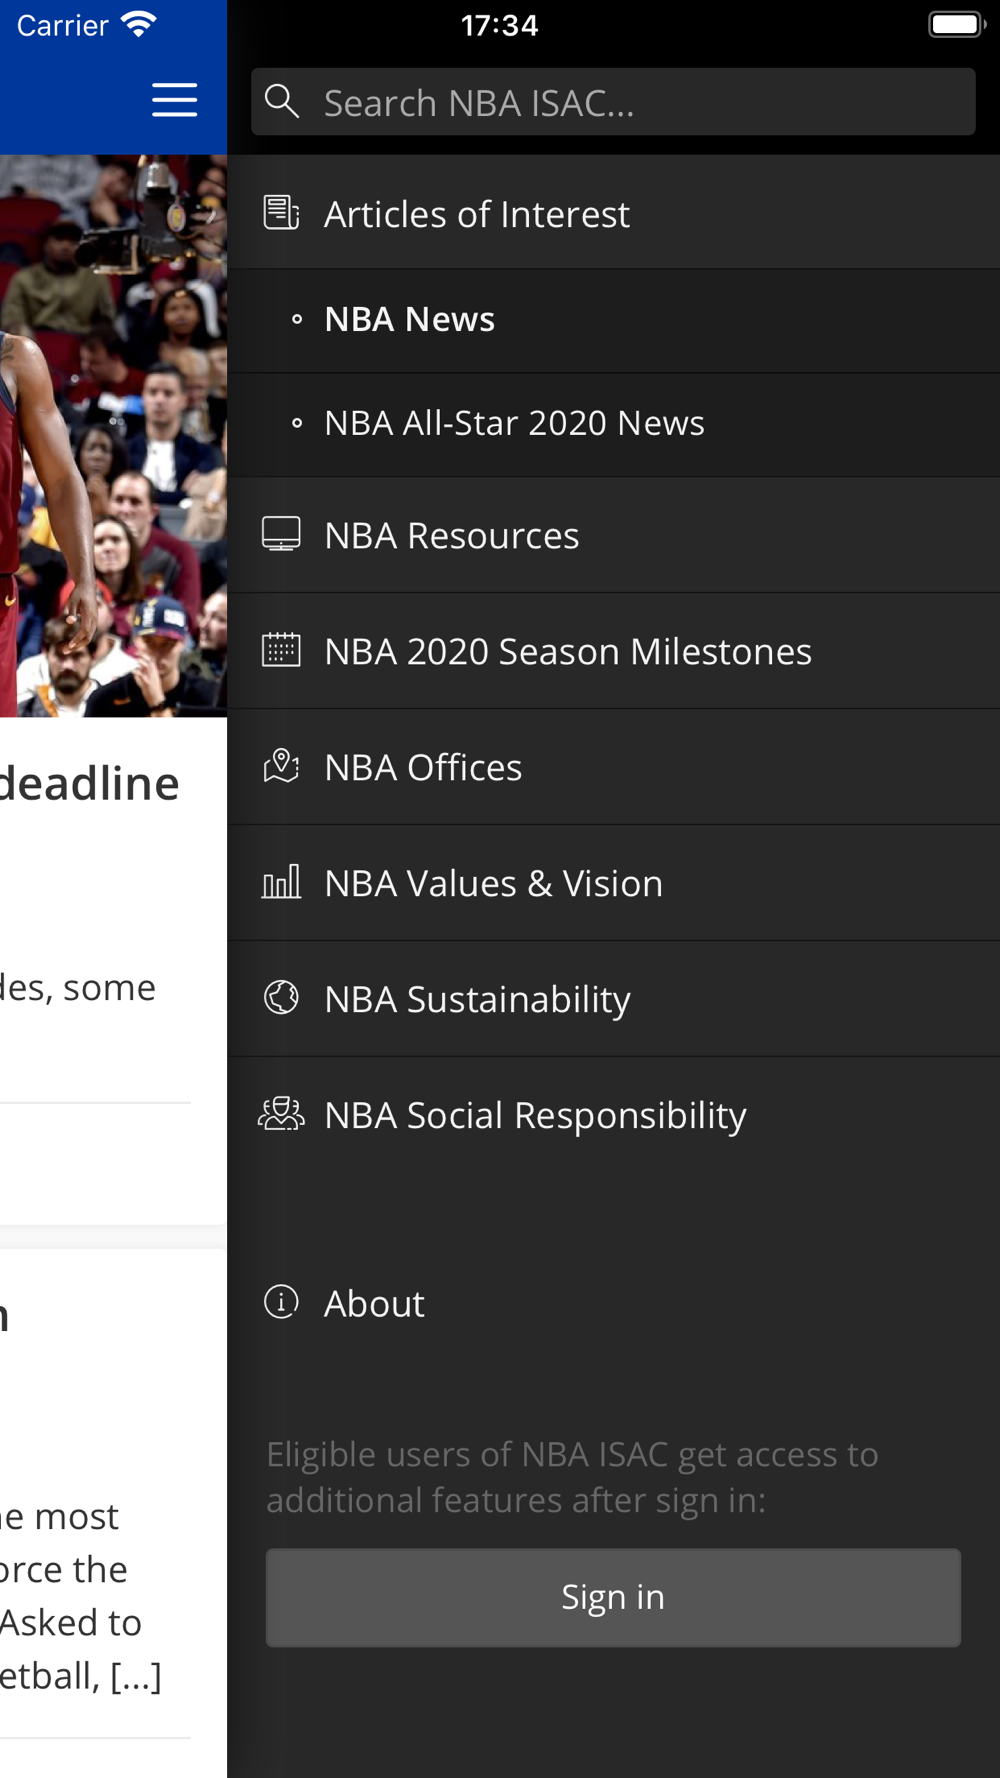Click the Articles of Interest newspaper icon
Viewport: 1000px width, 1778px height.
pyautogui.click(x=281, y=213)
